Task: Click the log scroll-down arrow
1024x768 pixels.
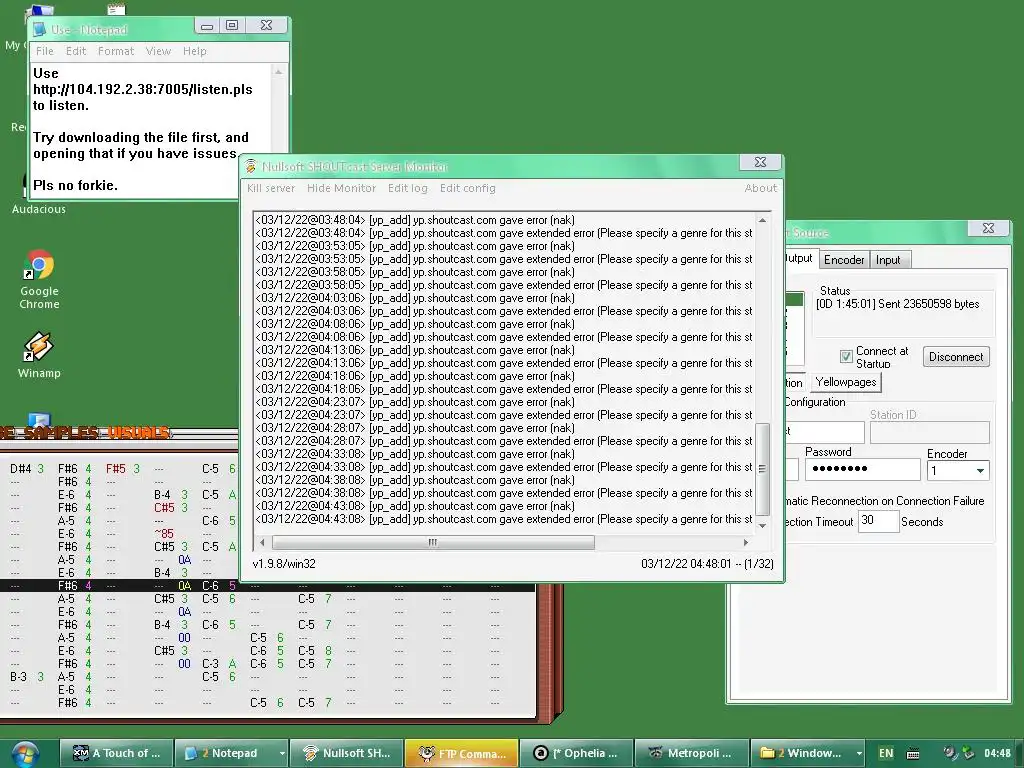Action: (x=761, y=525)
